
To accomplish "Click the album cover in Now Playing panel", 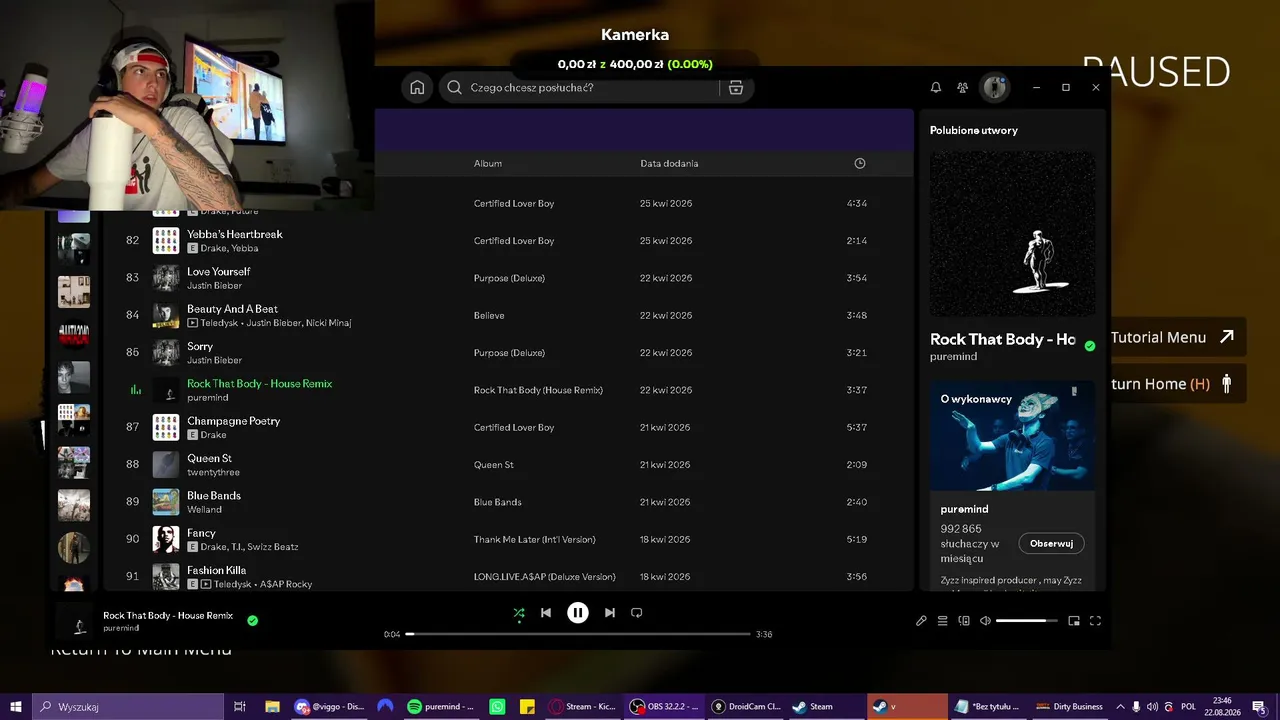I will [1012, 233].
